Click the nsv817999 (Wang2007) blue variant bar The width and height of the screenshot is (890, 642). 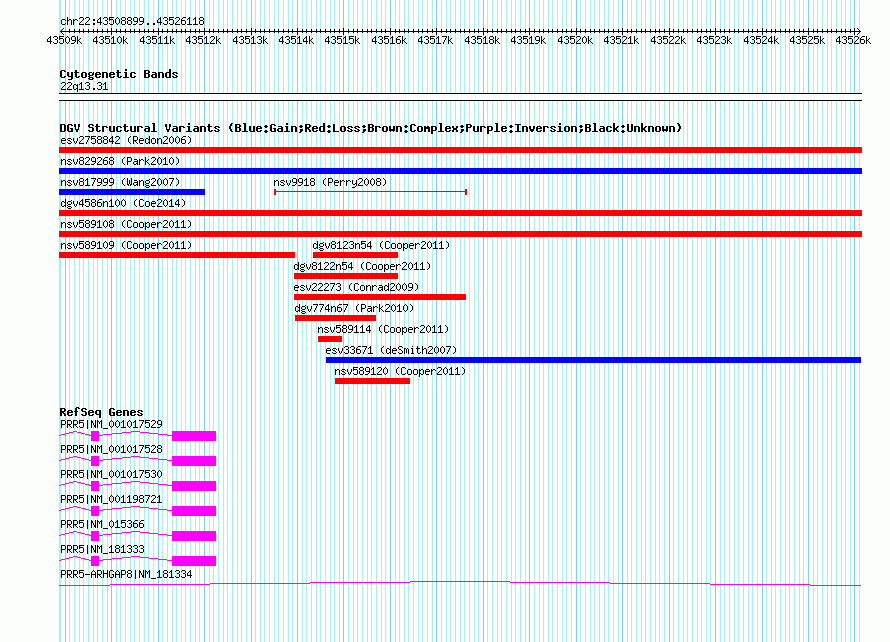click(132, 192)
